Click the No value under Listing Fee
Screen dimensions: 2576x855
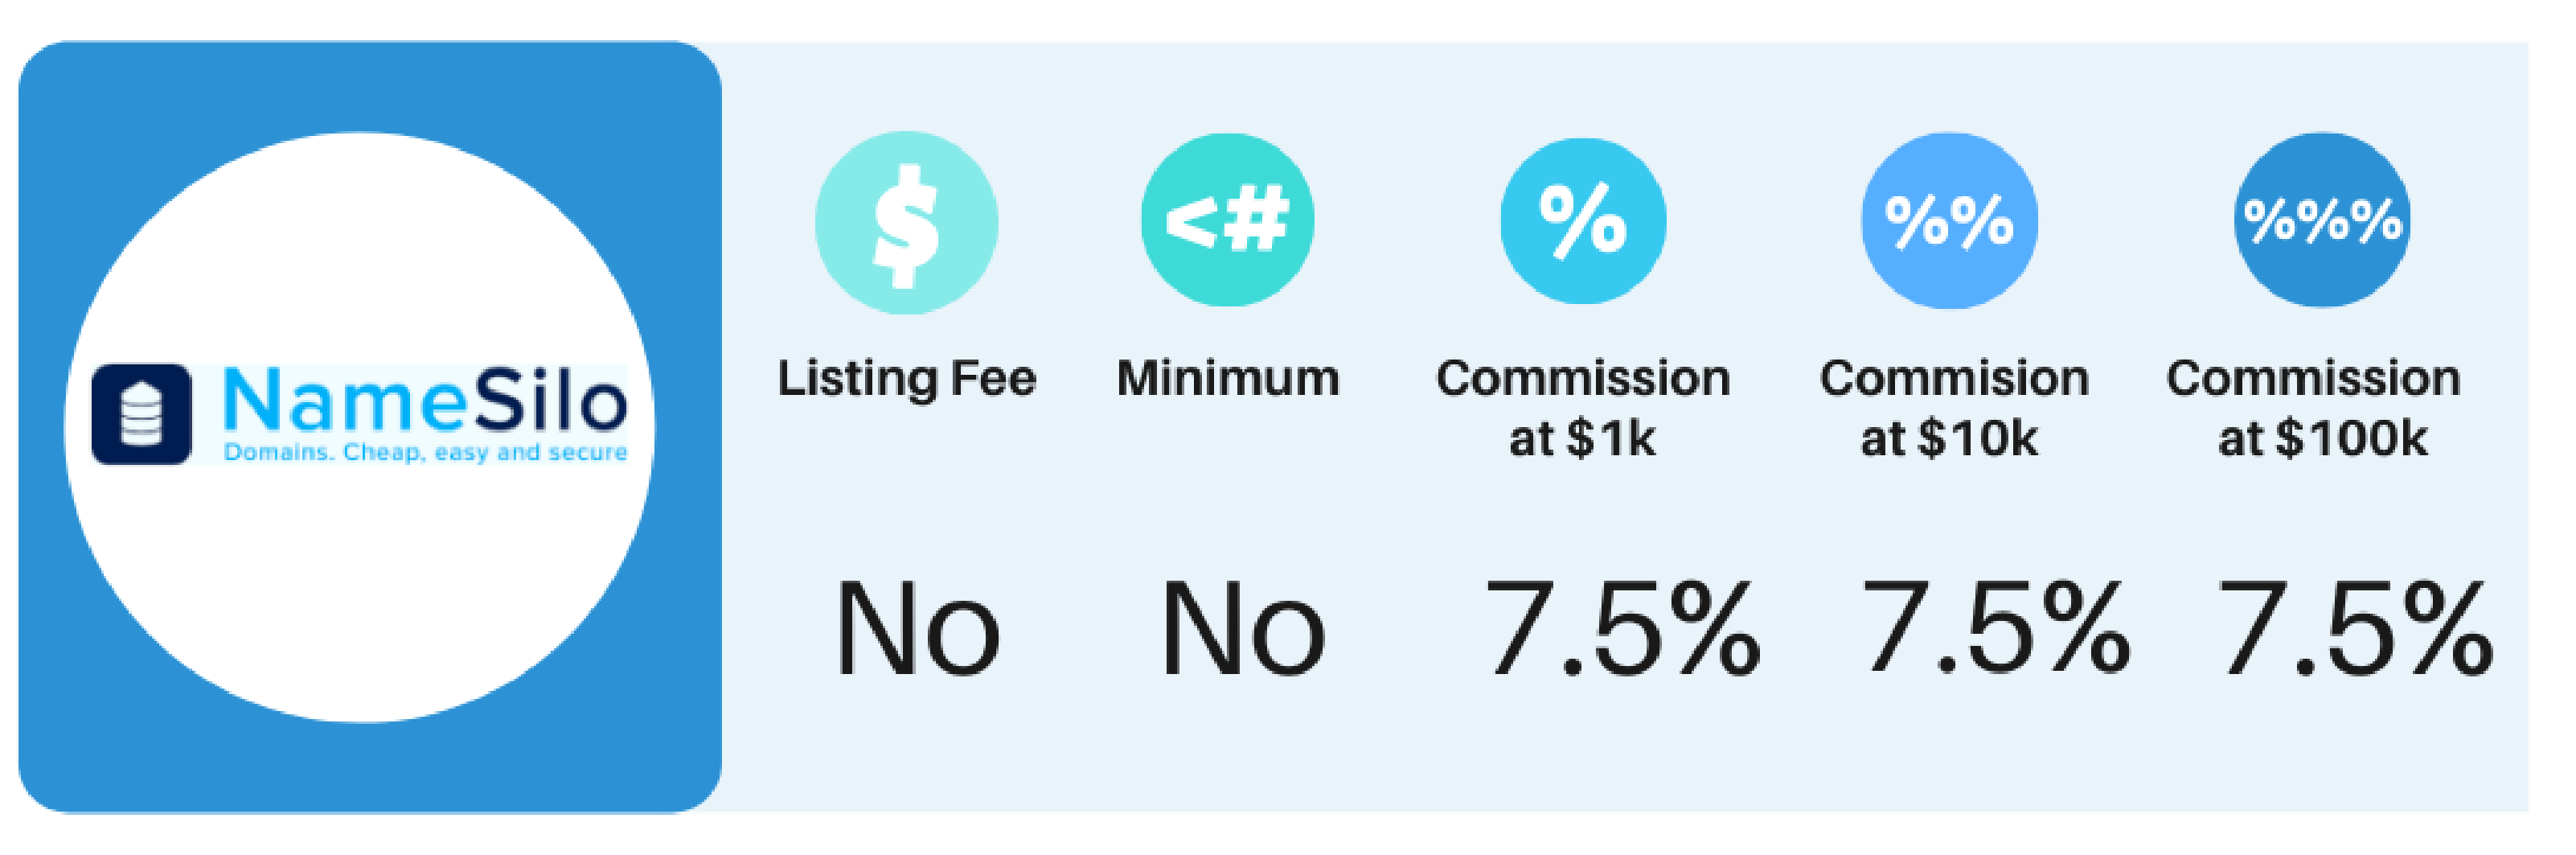coord(917,630)
